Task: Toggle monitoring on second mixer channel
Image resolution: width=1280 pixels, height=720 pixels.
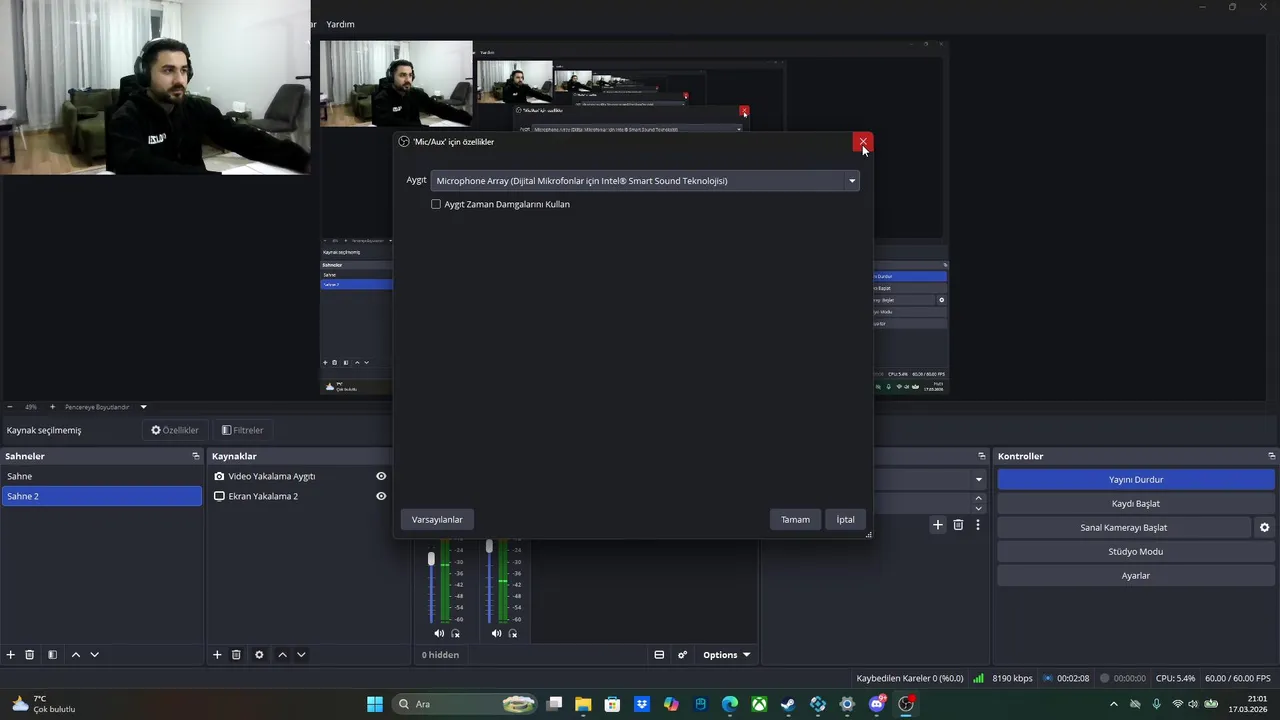Action: (513, 633)
